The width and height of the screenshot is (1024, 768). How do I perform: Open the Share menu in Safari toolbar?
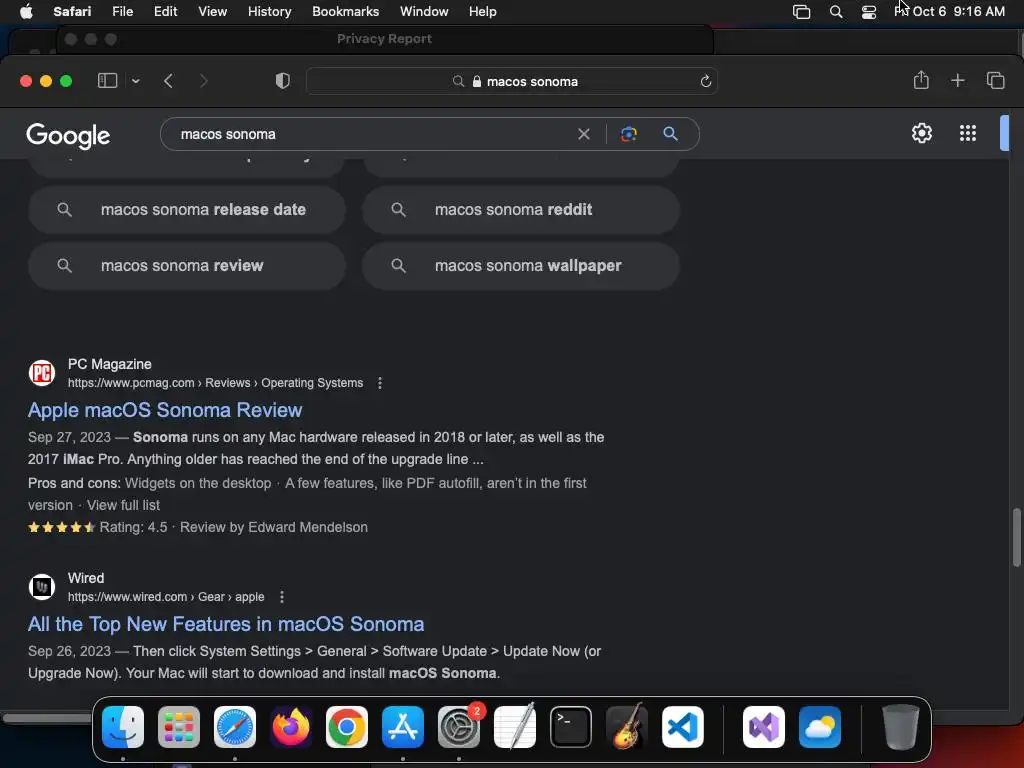click(x=921, y=80)
